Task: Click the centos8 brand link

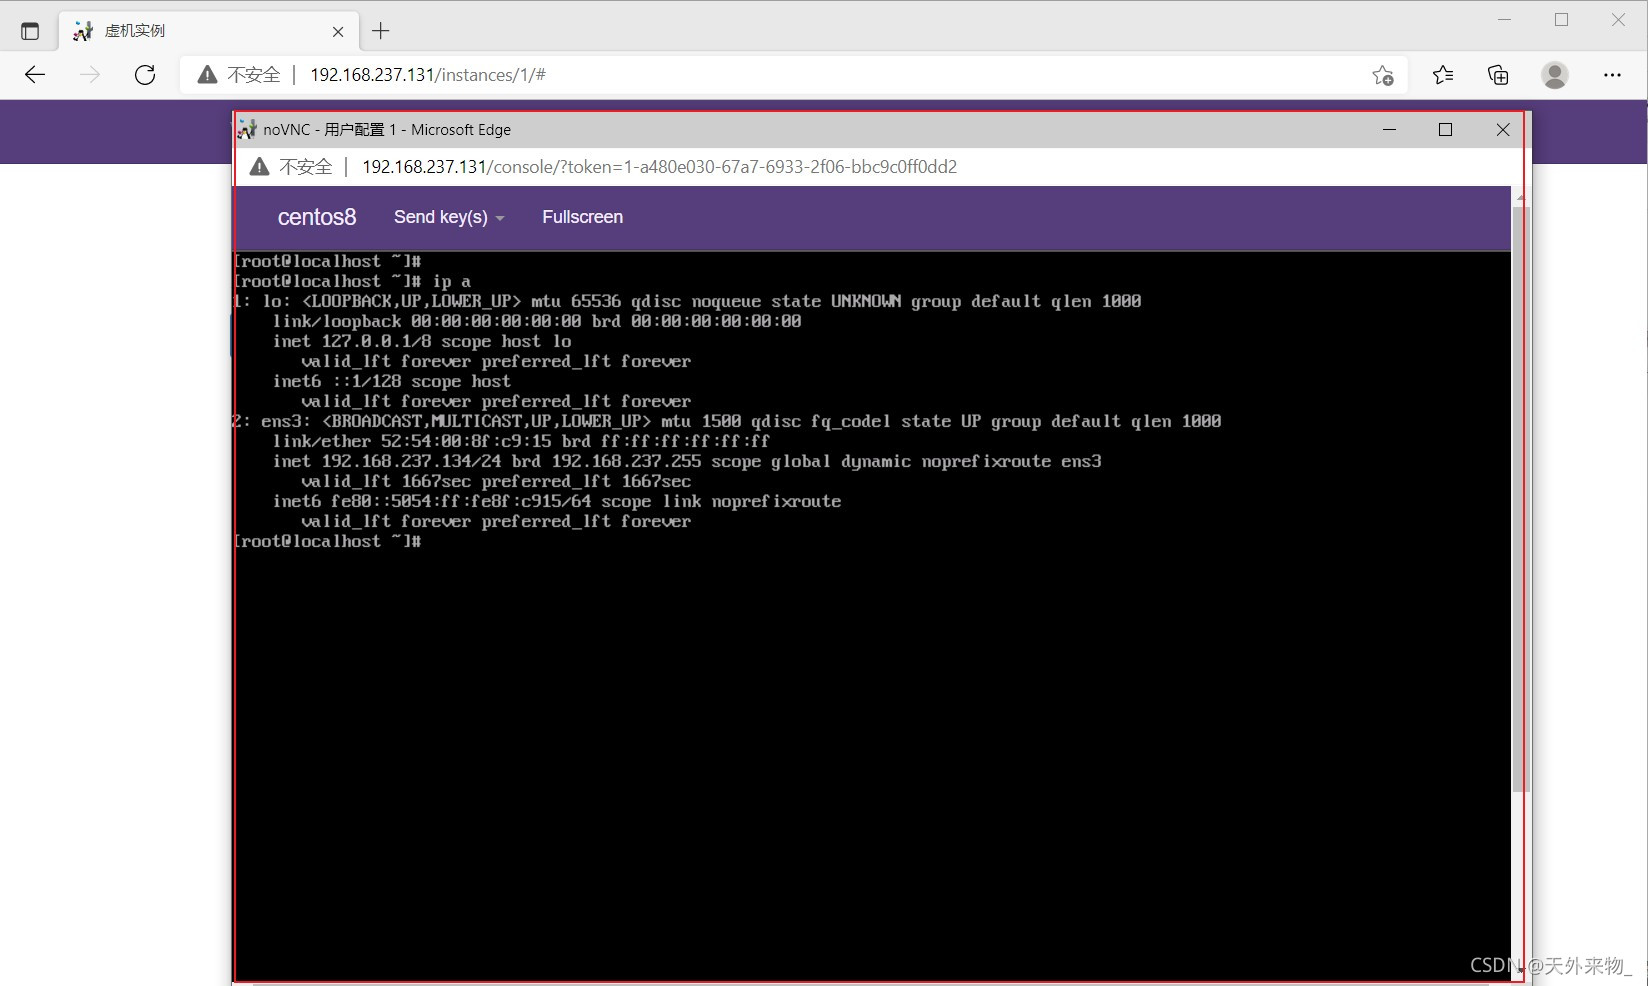Action: click(x=317, y=217)
